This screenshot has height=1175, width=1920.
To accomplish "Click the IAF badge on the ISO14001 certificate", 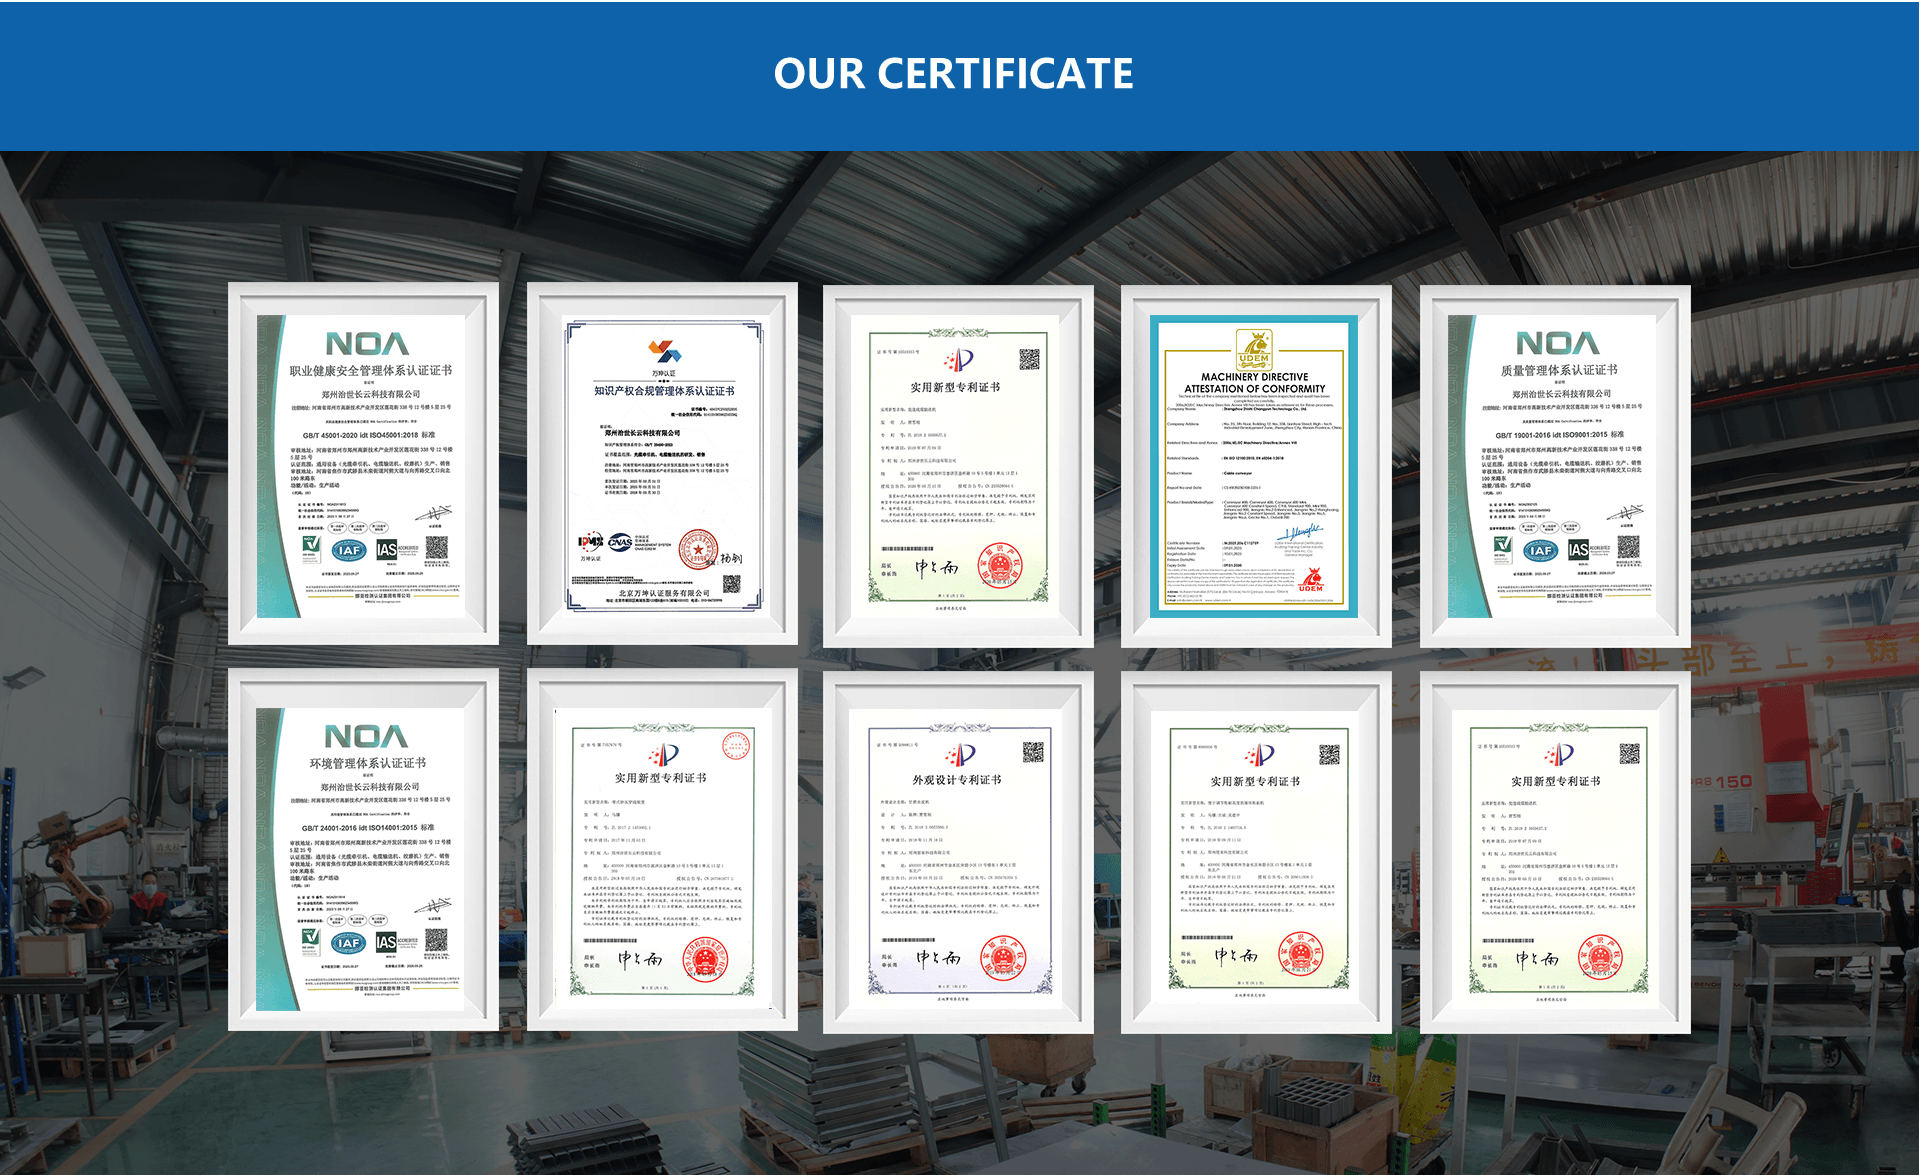I will (x=348, y=943).
